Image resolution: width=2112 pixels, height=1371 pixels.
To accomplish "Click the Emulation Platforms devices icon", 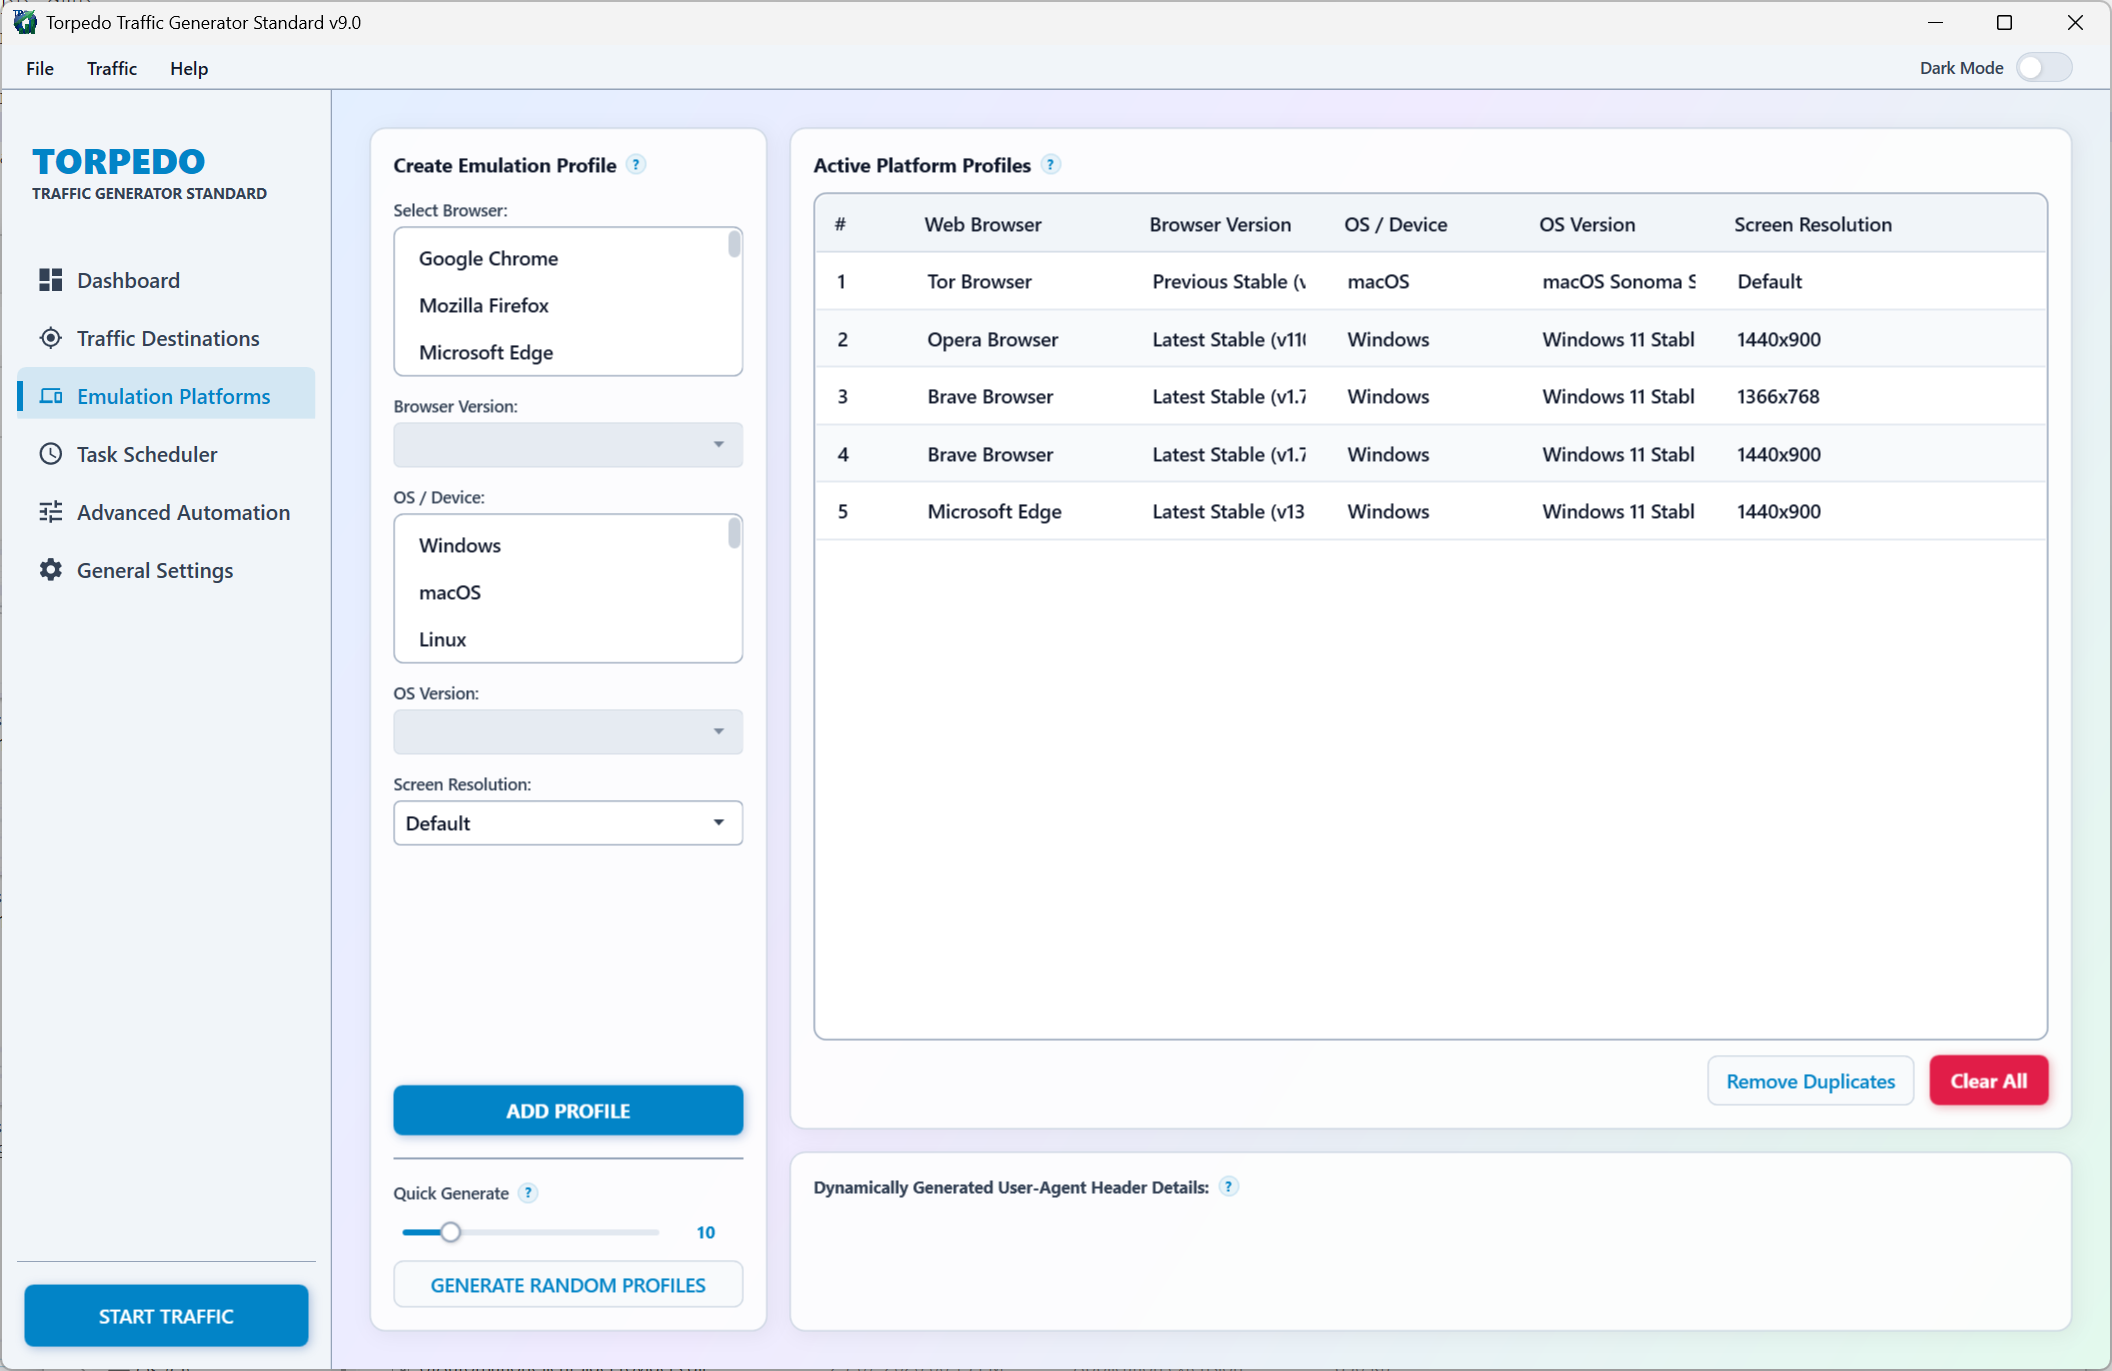I will tap(50, 396).
